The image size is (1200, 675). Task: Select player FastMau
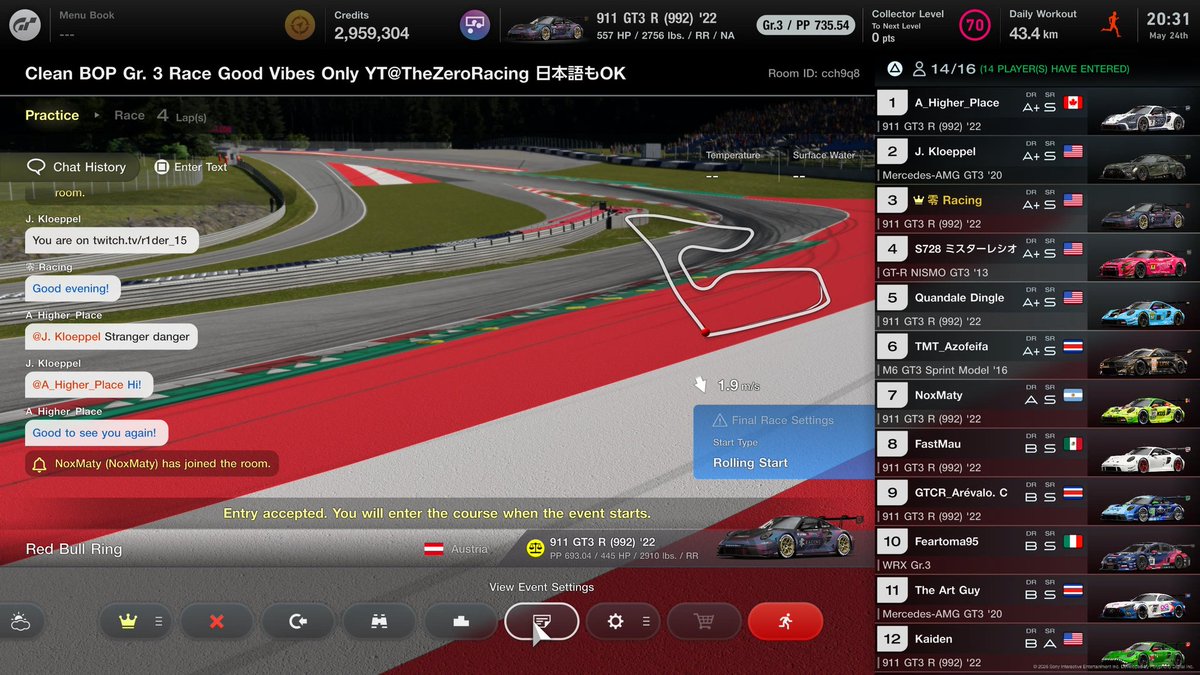[1038, 453]
